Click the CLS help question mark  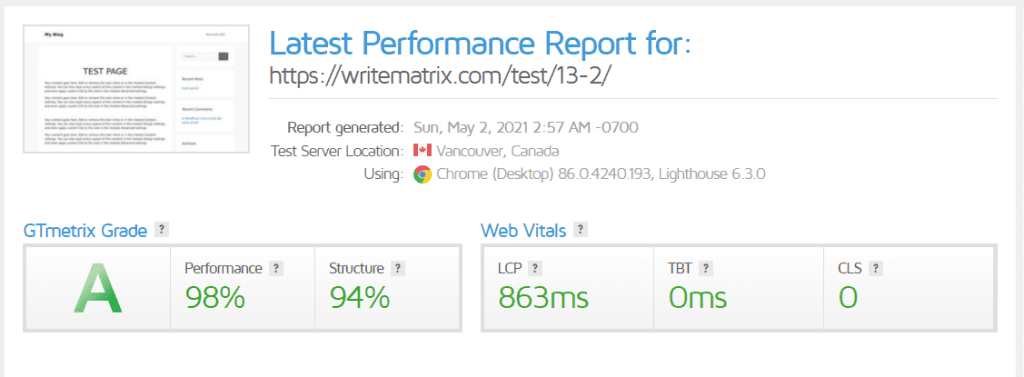(x=876, y=268)
